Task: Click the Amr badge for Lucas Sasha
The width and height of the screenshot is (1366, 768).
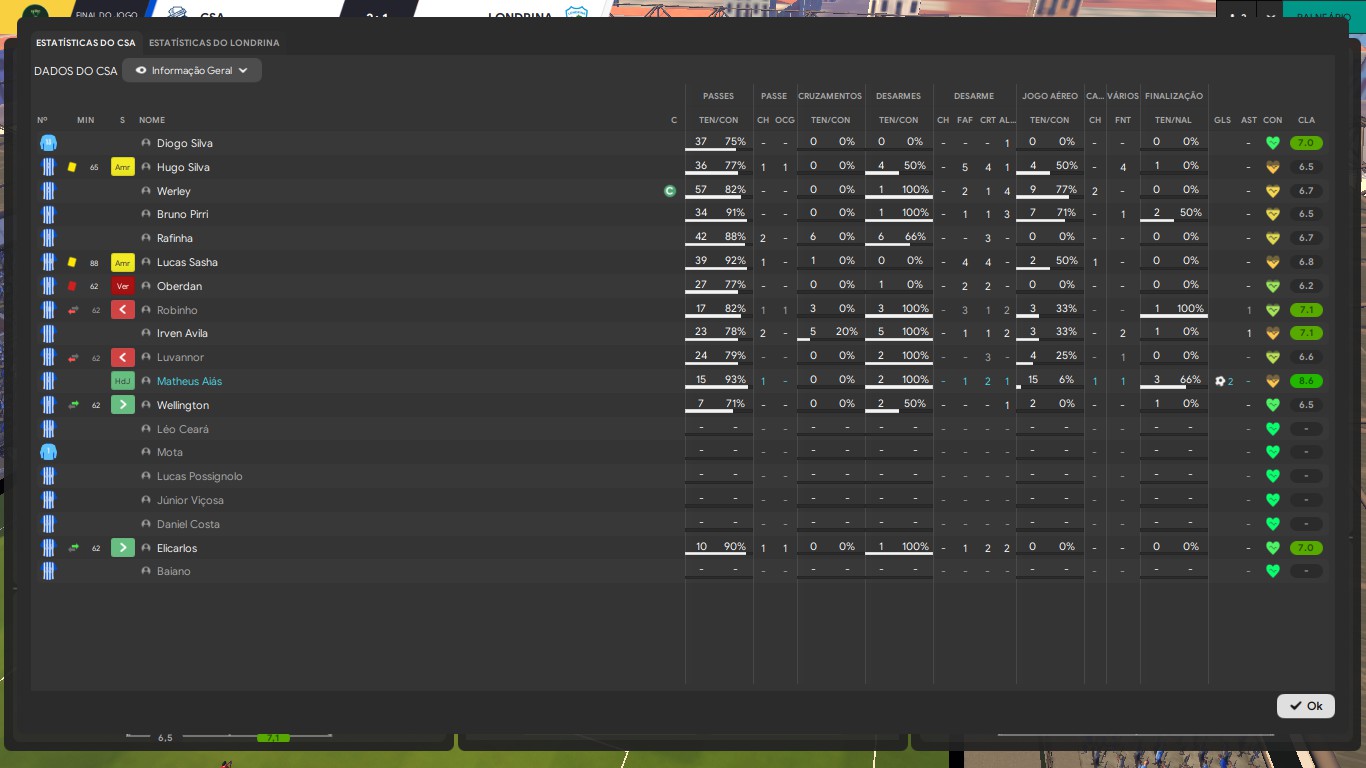Action: (x=123, y=262)
